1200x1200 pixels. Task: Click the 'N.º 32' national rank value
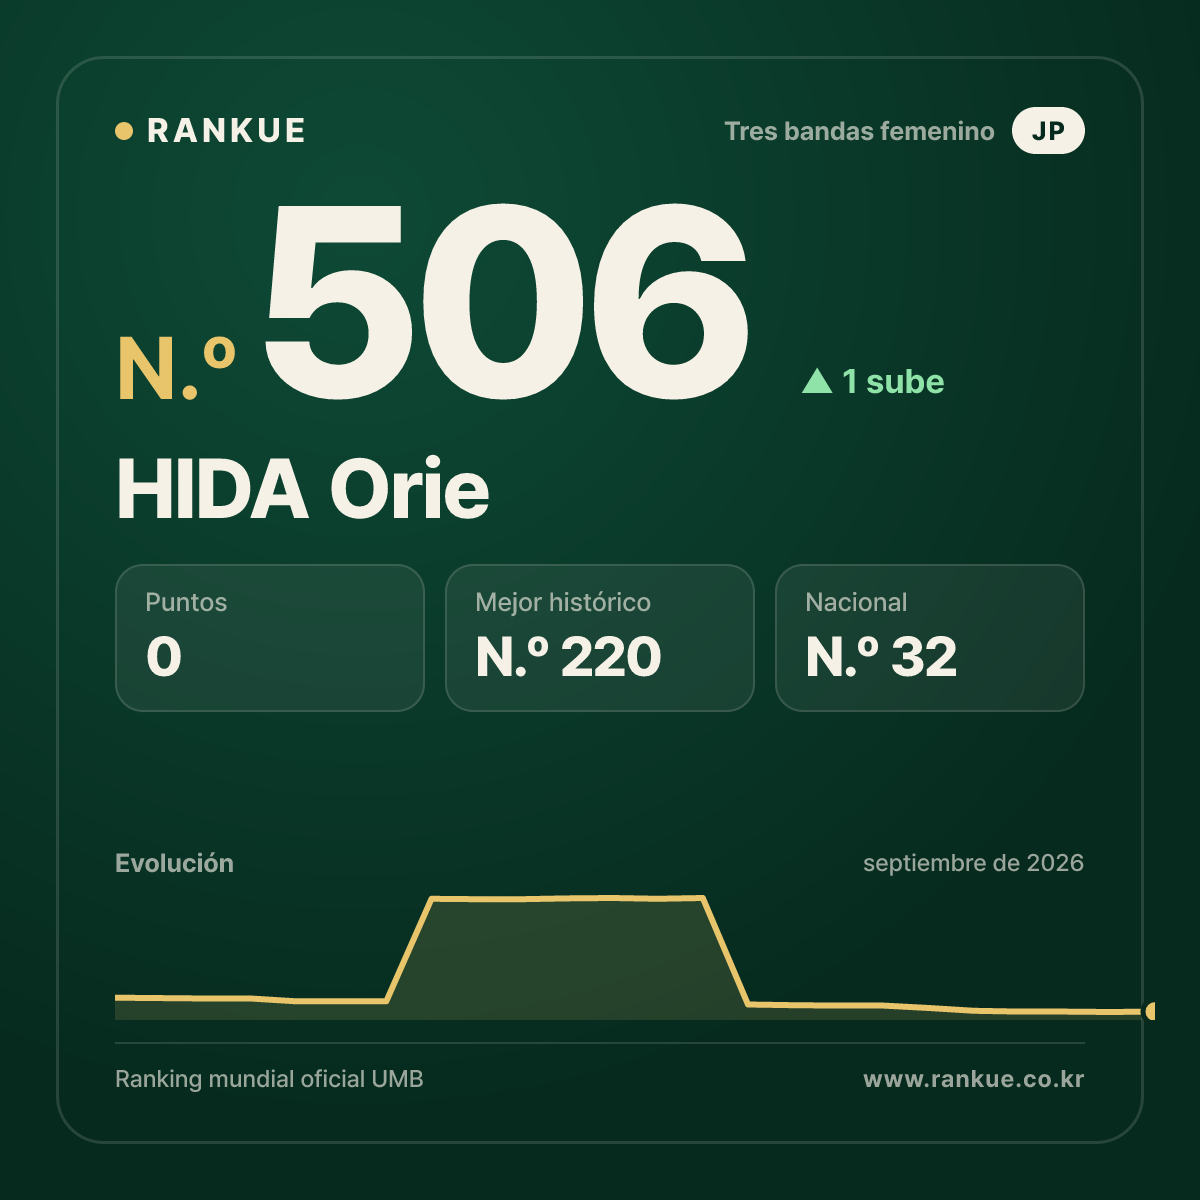(881, 657)
